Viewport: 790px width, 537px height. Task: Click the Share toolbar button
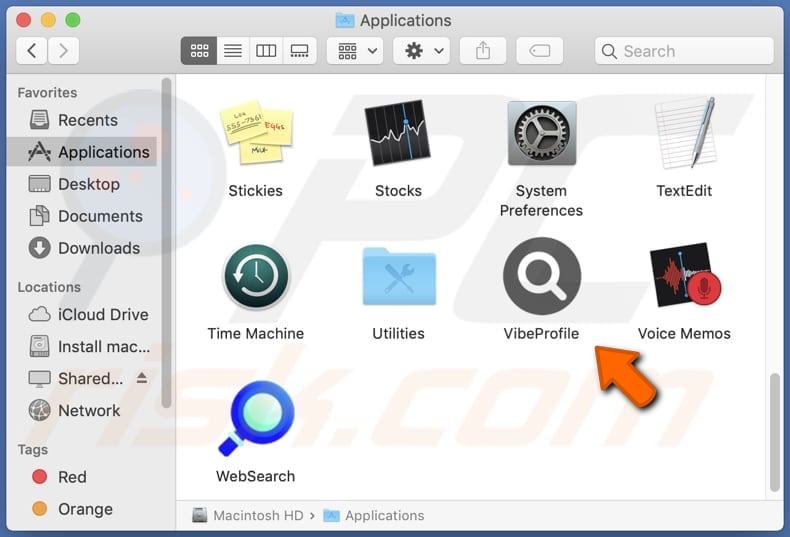[x=483, y=51]
